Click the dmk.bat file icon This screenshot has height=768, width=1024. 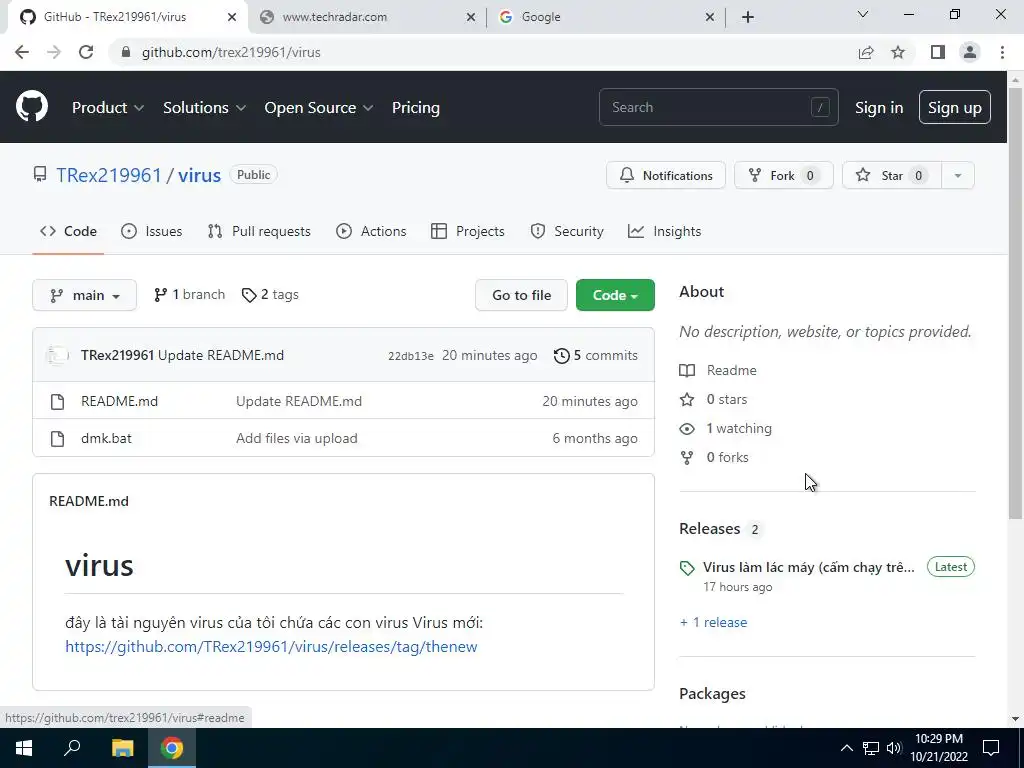pyautogui.click(x=57, y=439)
